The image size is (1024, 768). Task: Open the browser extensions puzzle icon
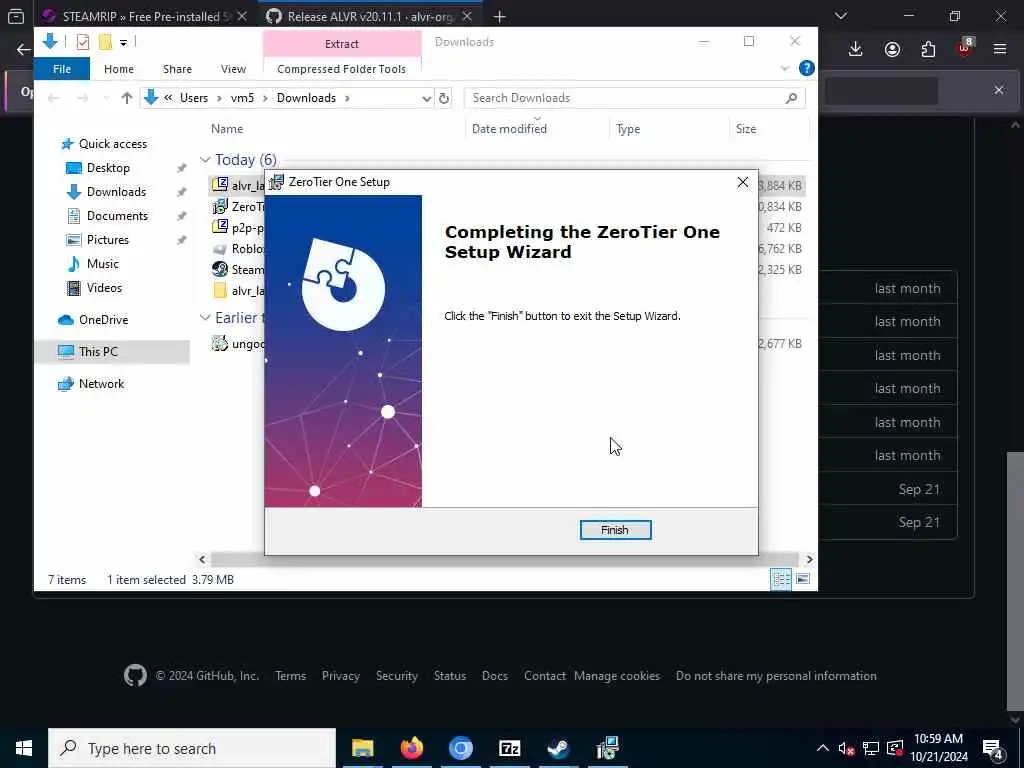[928, 49]
